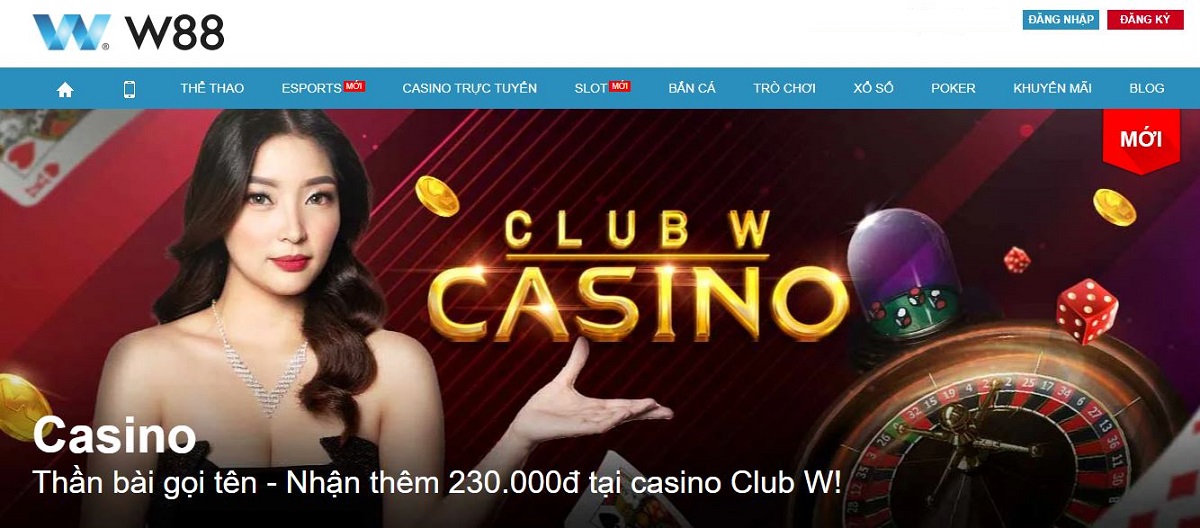Click the red MỚI ribbon badge on banner
The width and height of the screenshot is (1200, 528).
[1141, 140]
